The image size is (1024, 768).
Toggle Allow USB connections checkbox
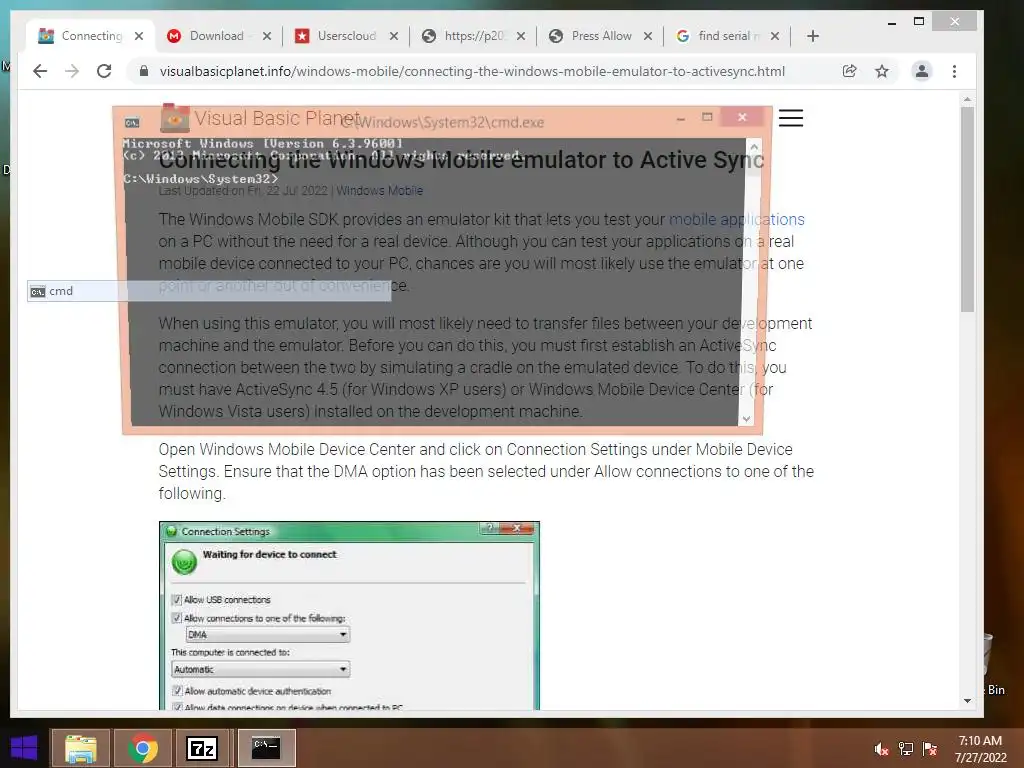177,600
